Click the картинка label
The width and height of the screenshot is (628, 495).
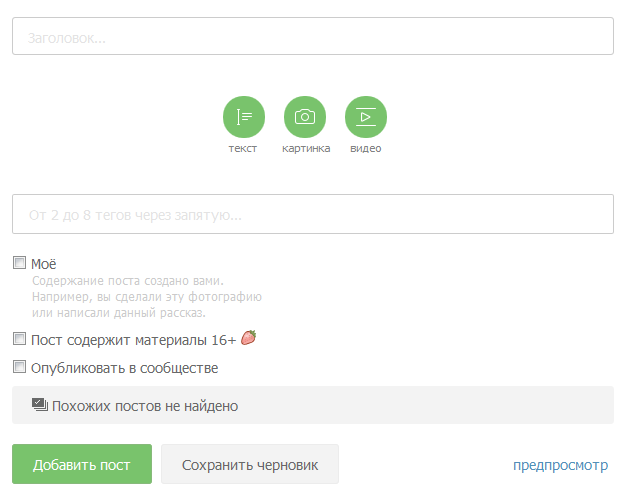(x=306, y=148)
